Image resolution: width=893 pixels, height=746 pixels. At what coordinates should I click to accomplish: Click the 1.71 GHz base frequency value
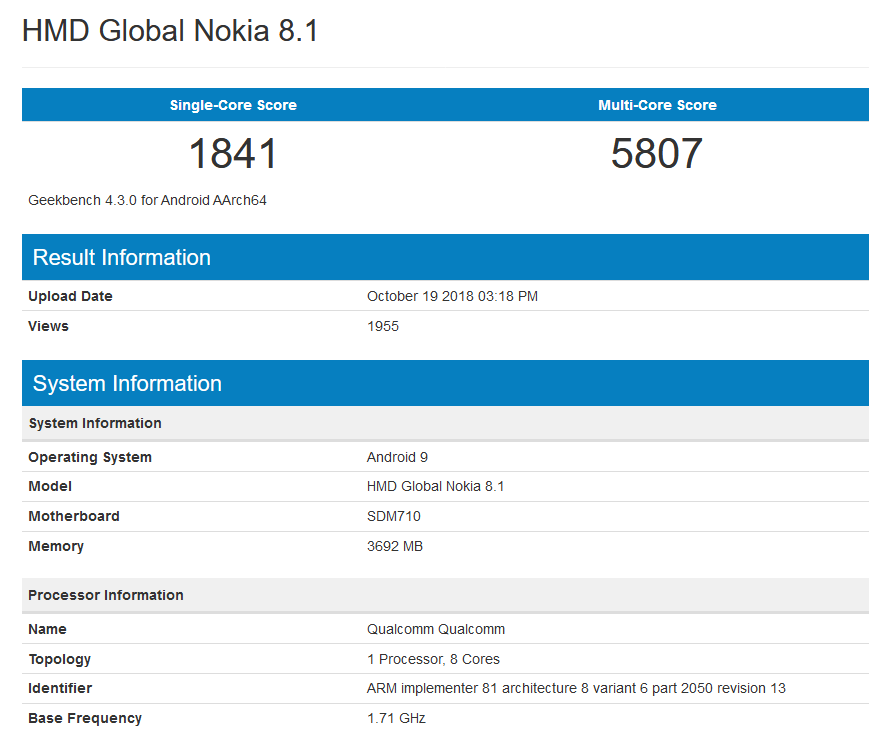click(396, 718)
